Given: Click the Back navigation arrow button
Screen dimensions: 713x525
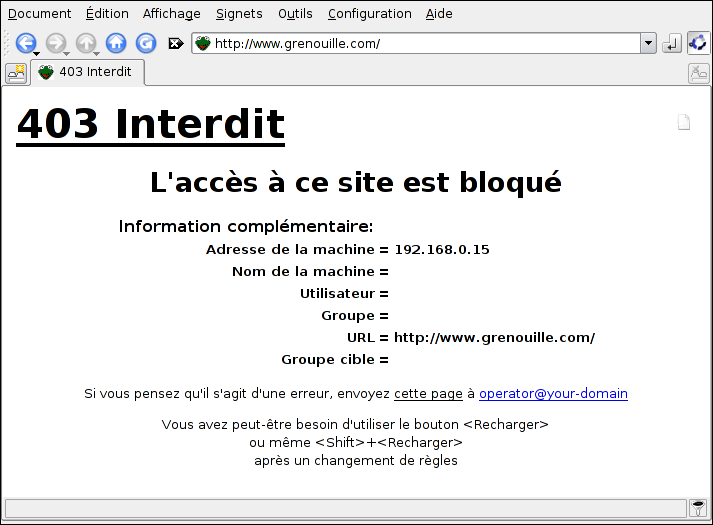Looking at the screenshot, I should tap(25, 42).
